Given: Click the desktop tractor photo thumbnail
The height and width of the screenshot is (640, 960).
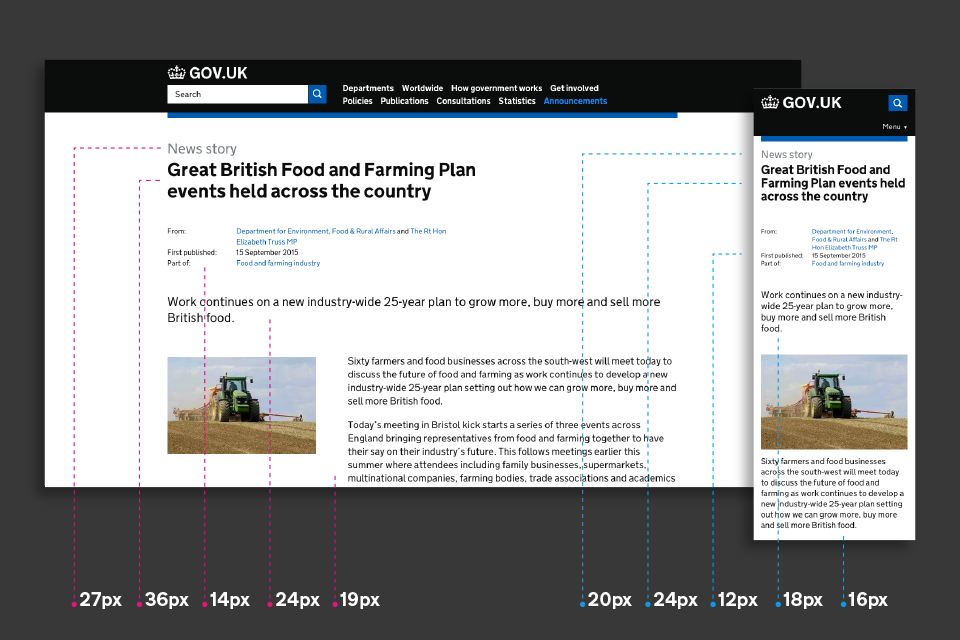Looking at the screenshot, I should coord(242,405).
